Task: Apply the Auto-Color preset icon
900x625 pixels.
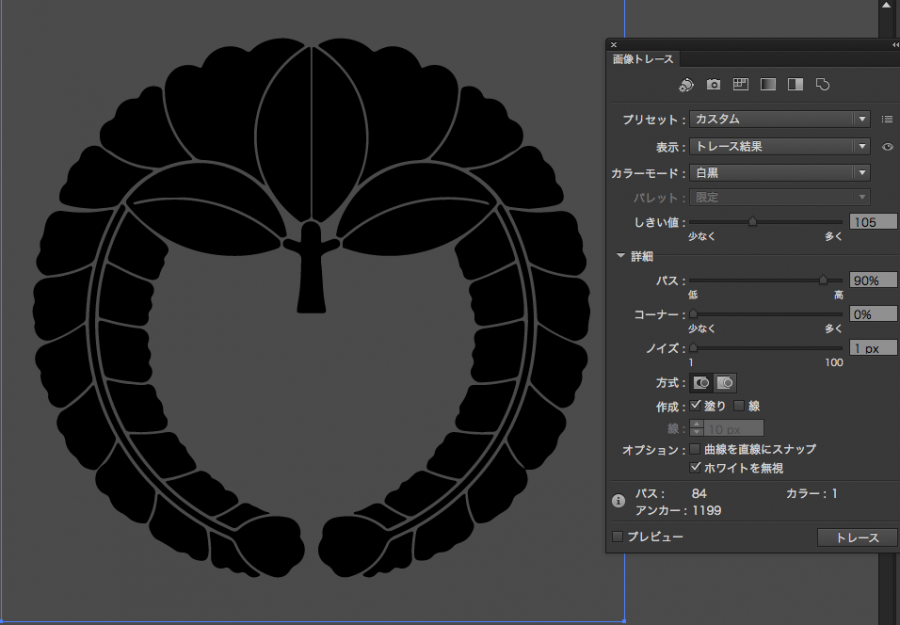Action: (686, 85)
